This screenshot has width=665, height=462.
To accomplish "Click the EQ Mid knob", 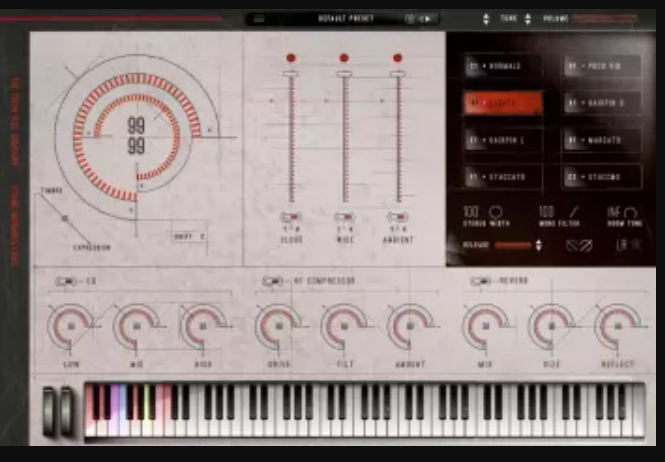I will [x=137, y=326].
